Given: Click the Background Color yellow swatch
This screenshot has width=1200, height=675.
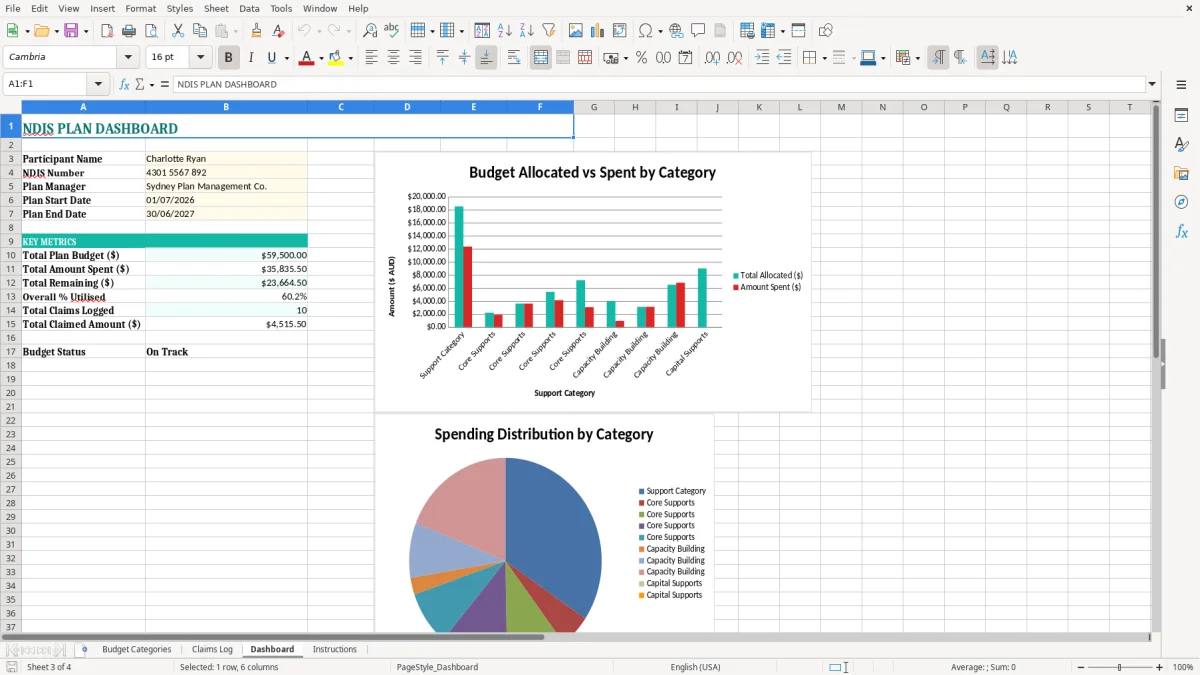Looking at the screenshot, I should 335,58.
